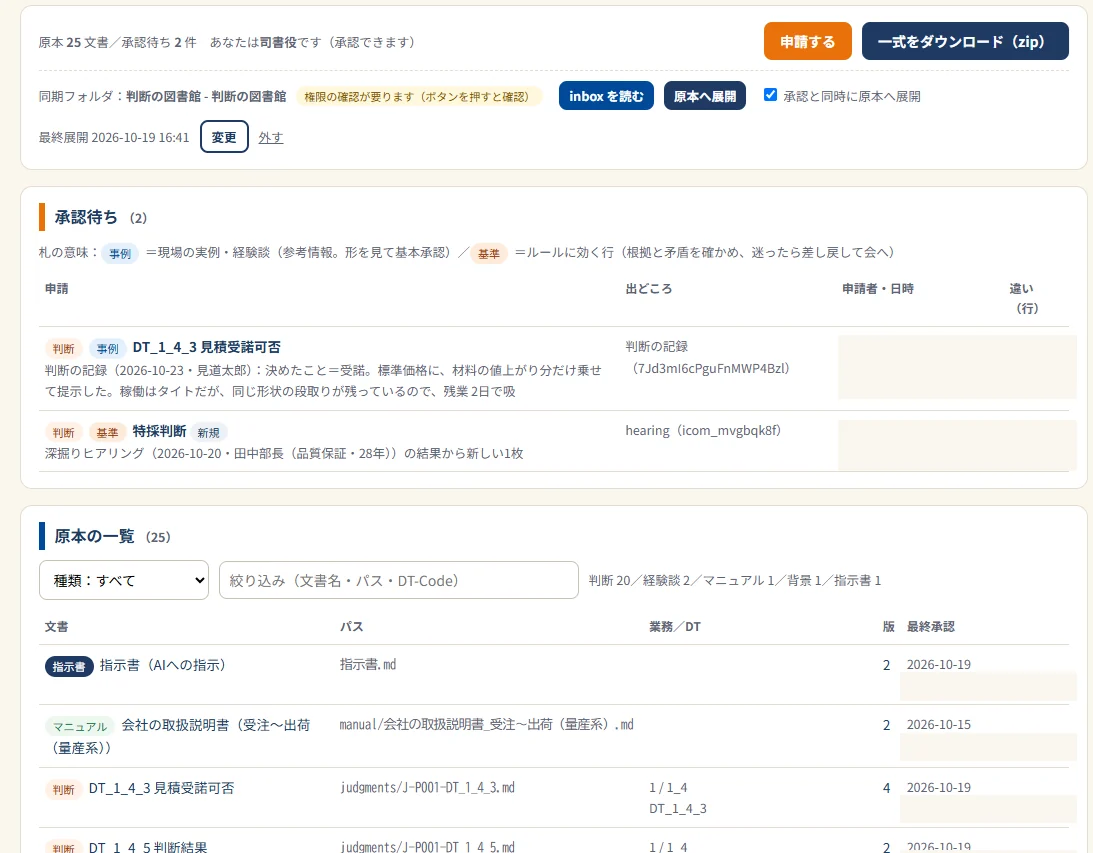The height and width of the screenshot is (853, 1093).
Task: Click the 判断 tag in the 特採判断 row
Action: (x=63, y=433)
